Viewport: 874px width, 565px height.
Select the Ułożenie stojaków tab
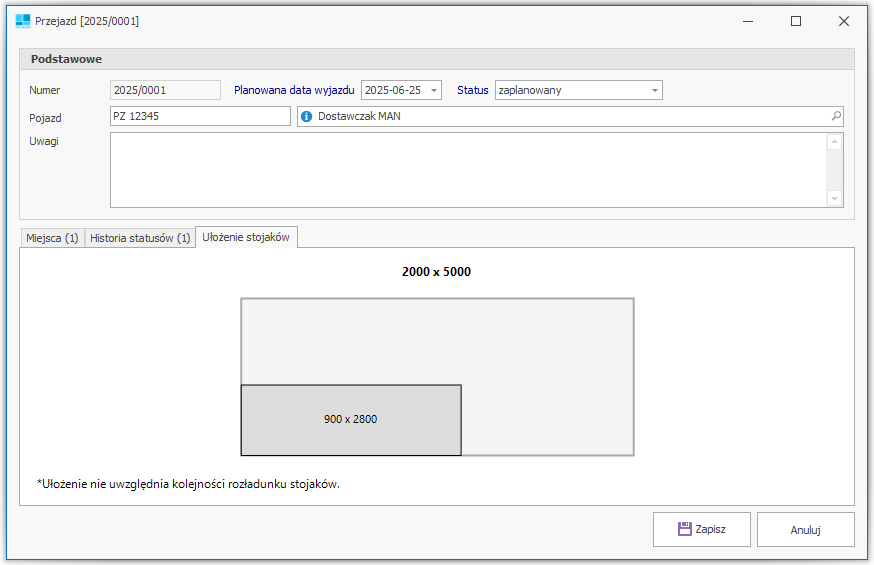point(246,237)
